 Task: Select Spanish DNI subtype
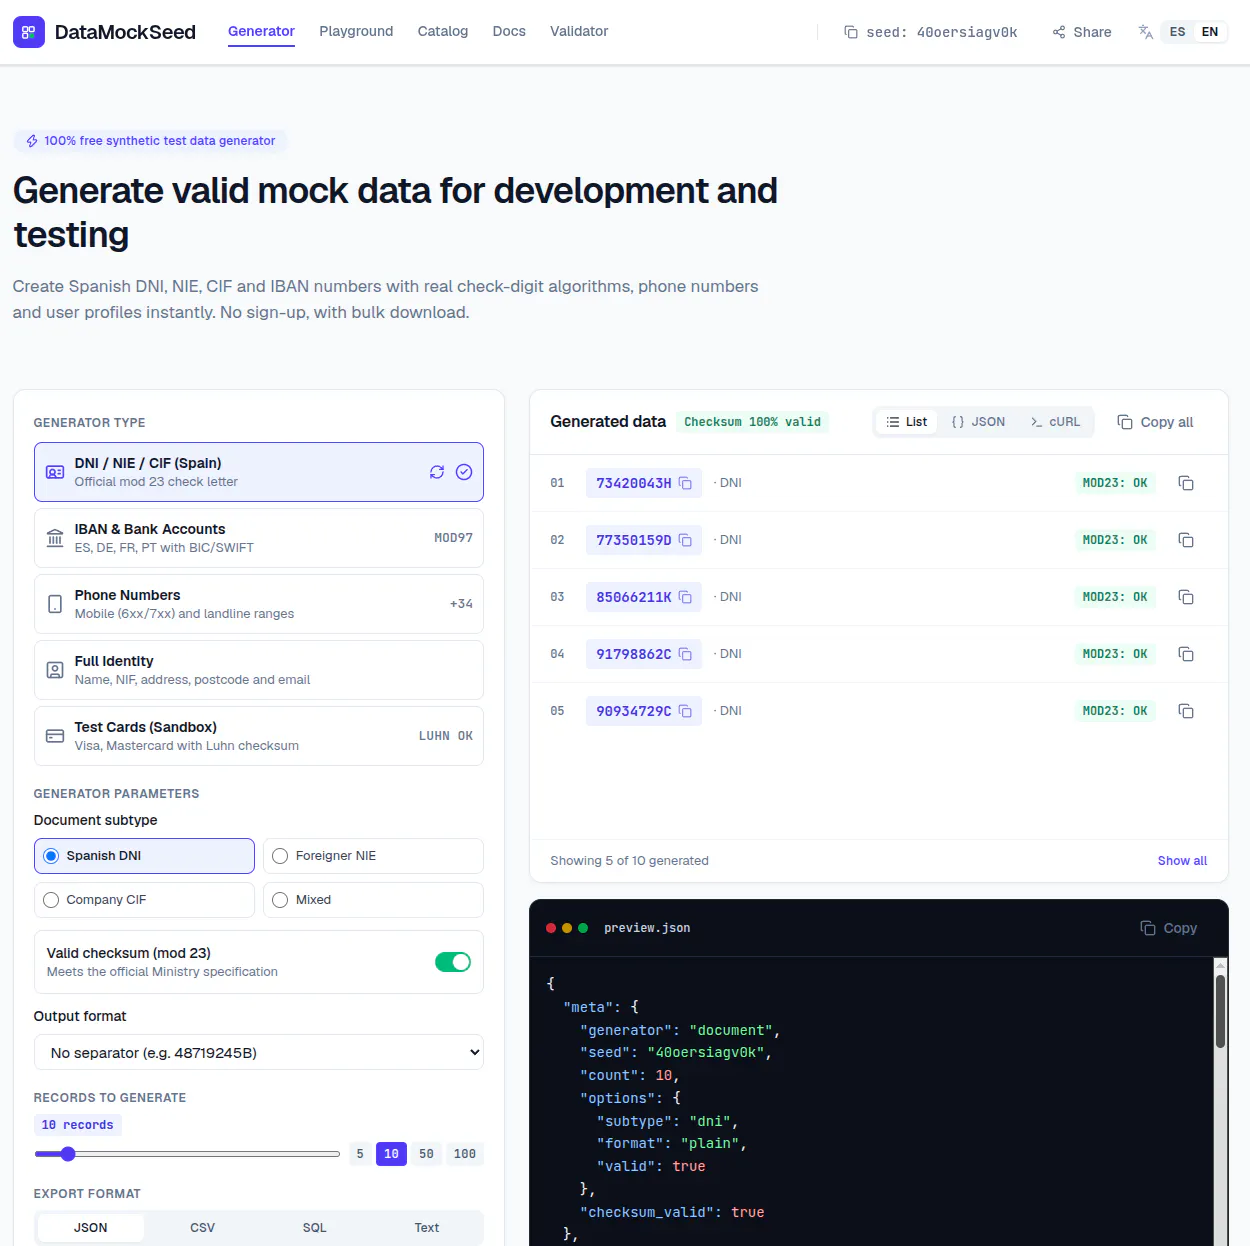(144, 856)
